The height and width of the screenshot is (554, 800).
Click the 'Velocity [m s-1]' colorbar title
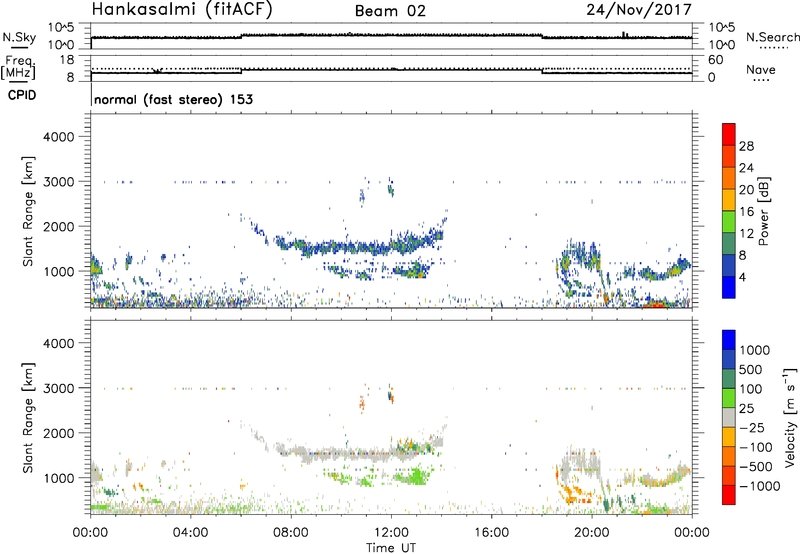click(790, 417)
